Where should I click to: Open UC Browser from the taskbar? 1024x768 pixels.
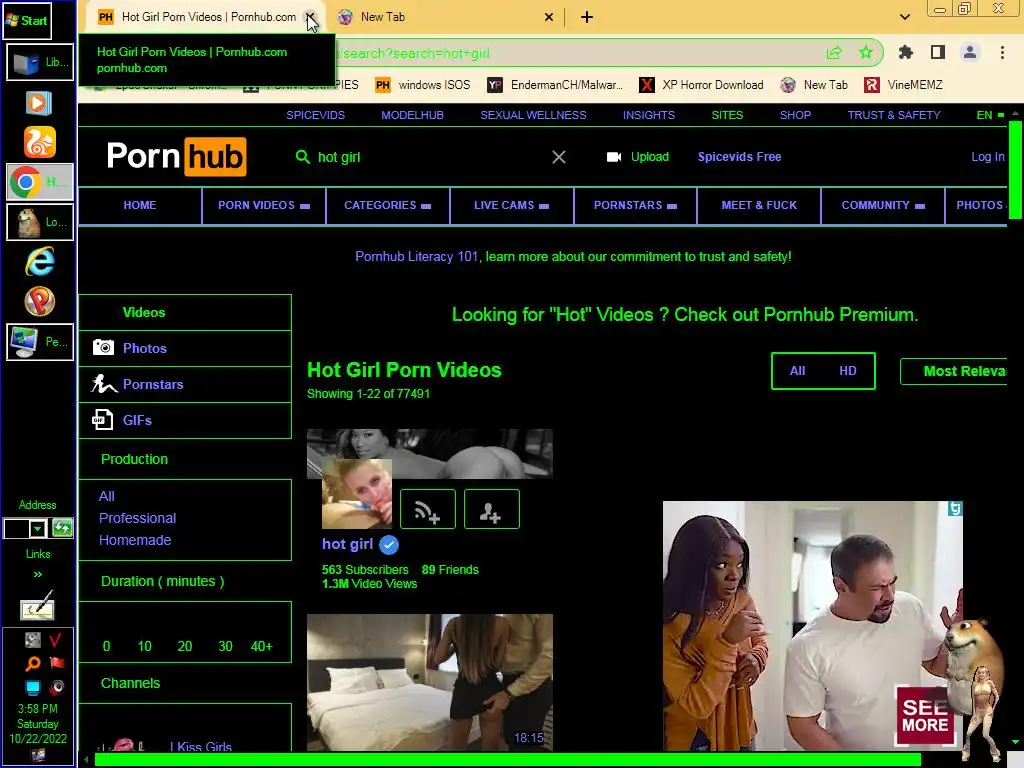pyautogui.click(x=40, y=142)
